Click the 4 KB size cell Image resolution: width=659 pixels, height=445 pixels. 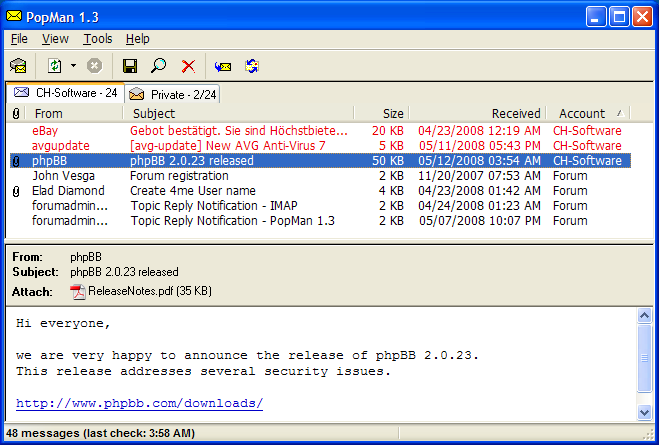click(x=391, y=191)
